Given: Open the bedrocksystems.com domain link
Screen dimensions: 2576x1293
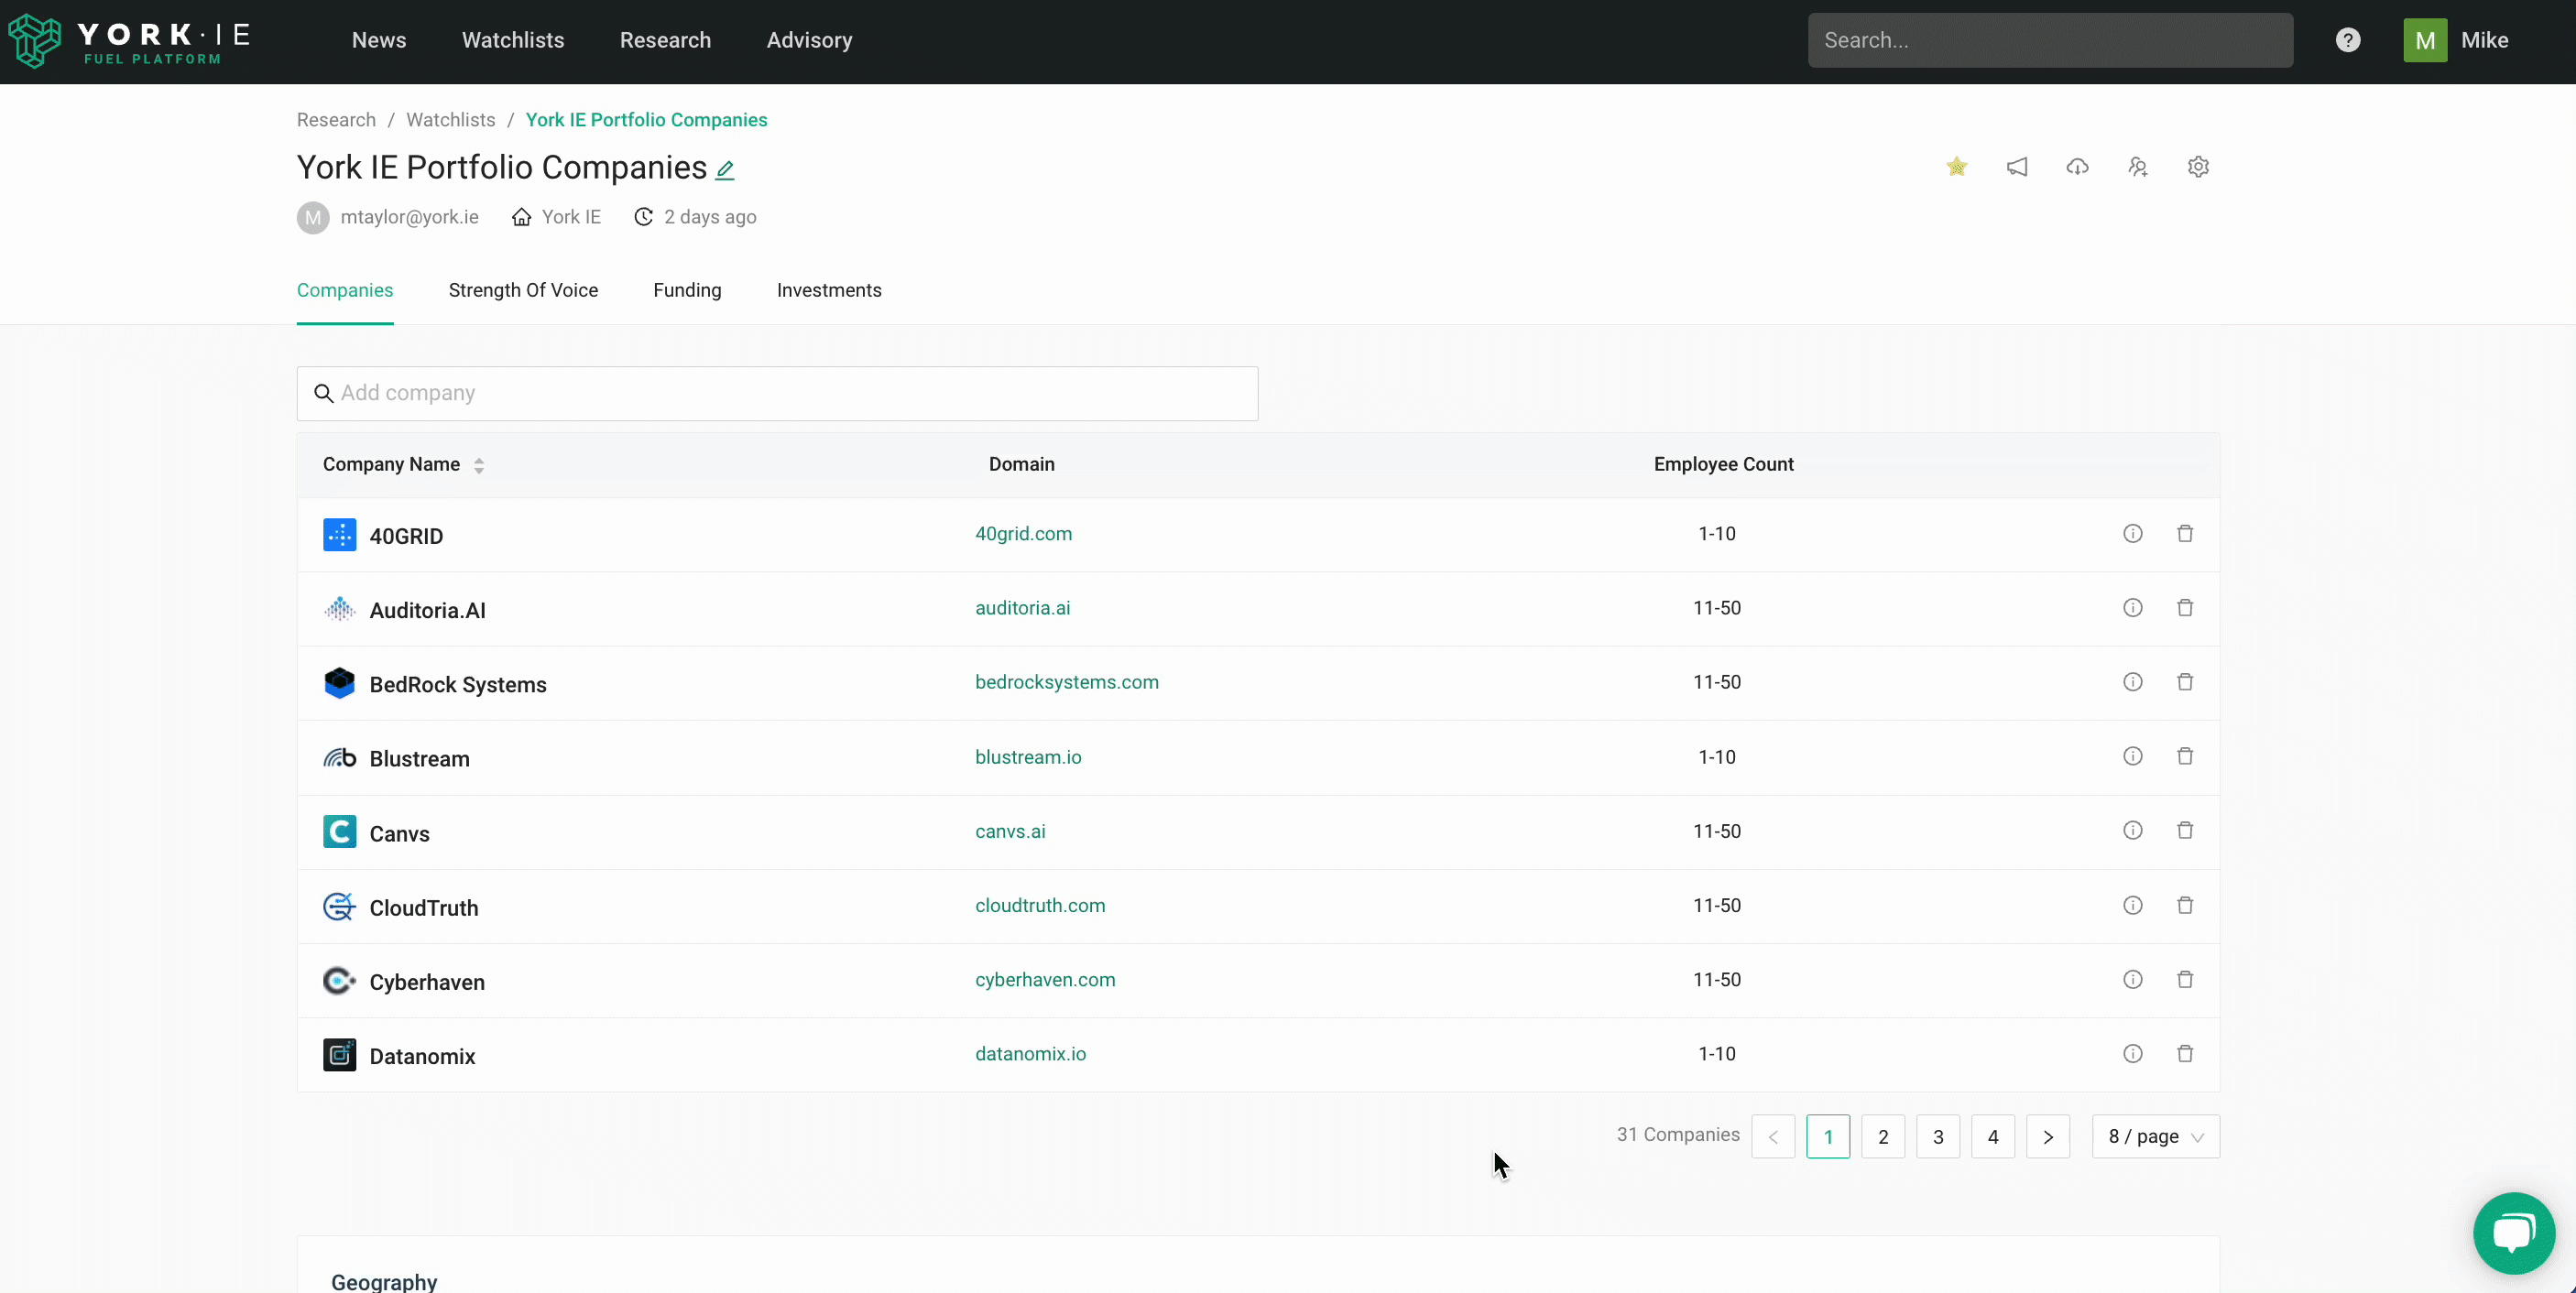Looking at the screenshot, I should tap(1067, 682).
